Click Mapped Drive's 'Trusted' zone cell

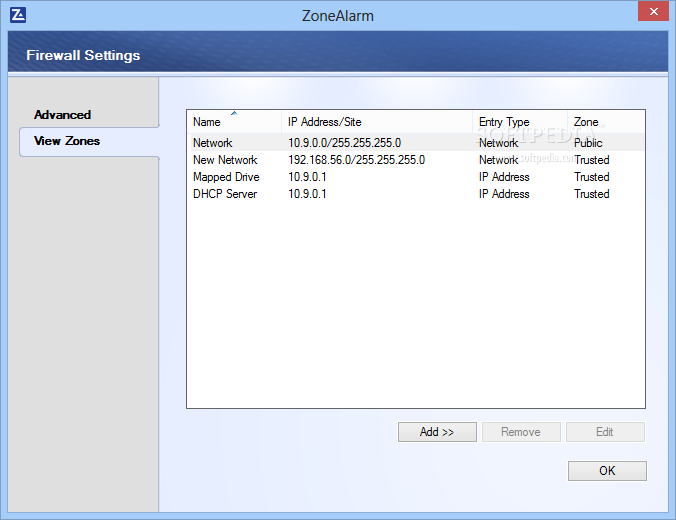592,177
